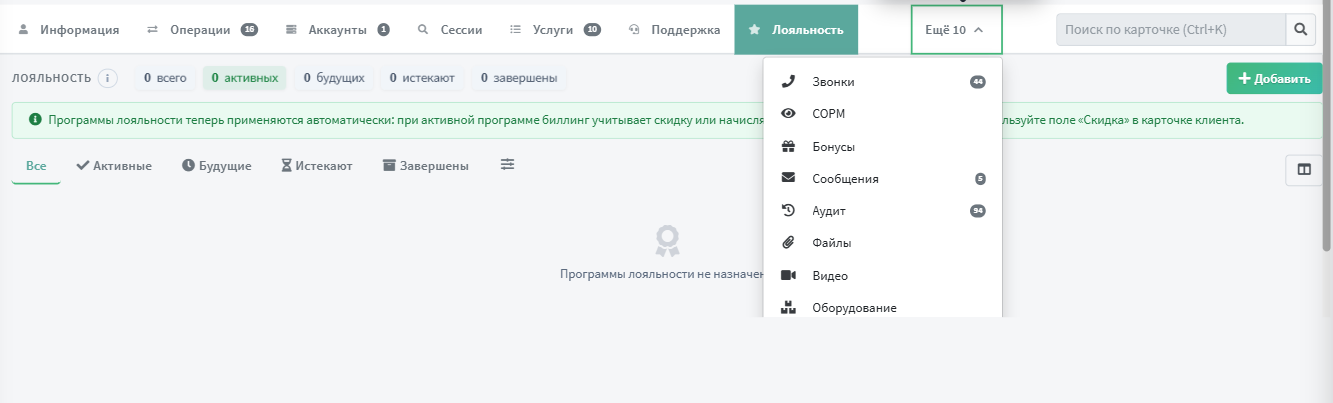1333x403 pixels.
Task: Click the column layout toggle button
Action: pos(1304,169)
